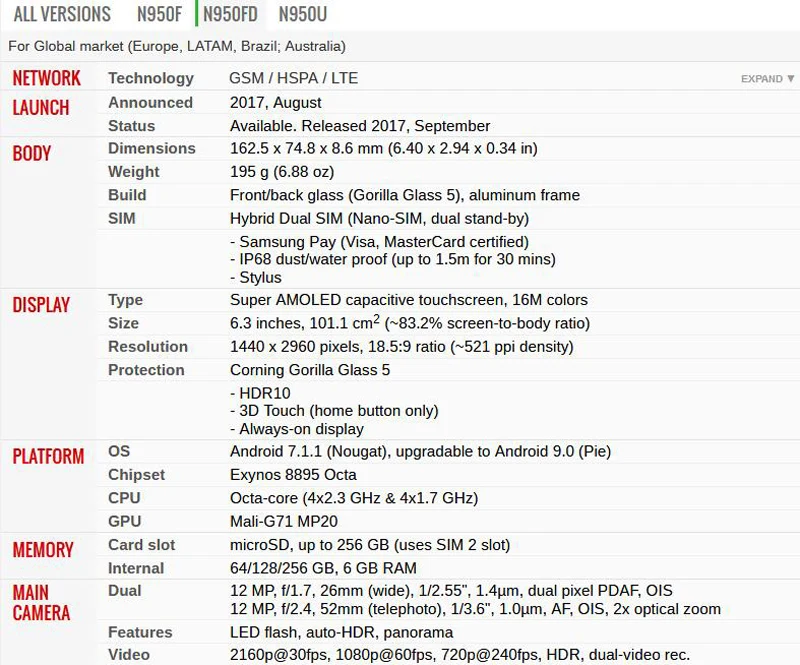Select the text "2017, August"
This screenshot has width=800, height=665.
click(x=276, y=103)
